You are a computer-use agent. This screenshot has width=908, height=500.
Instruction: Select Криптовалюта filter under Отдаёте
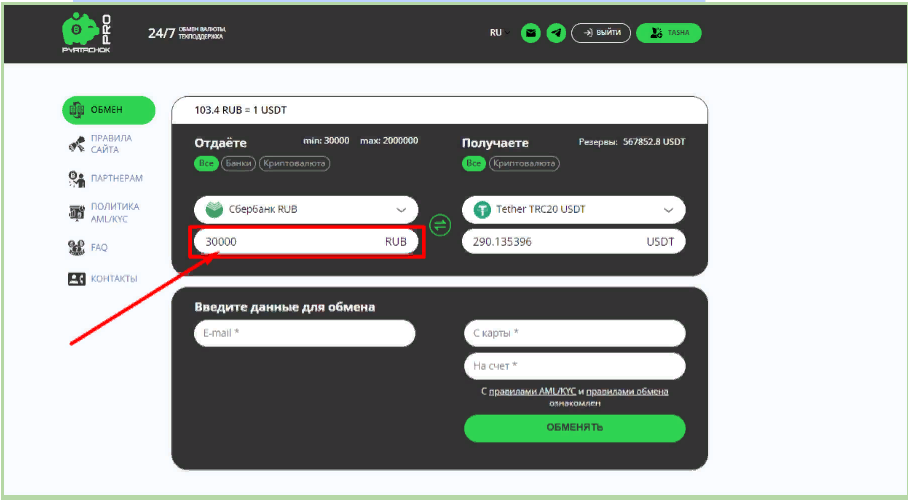point(294,163)
